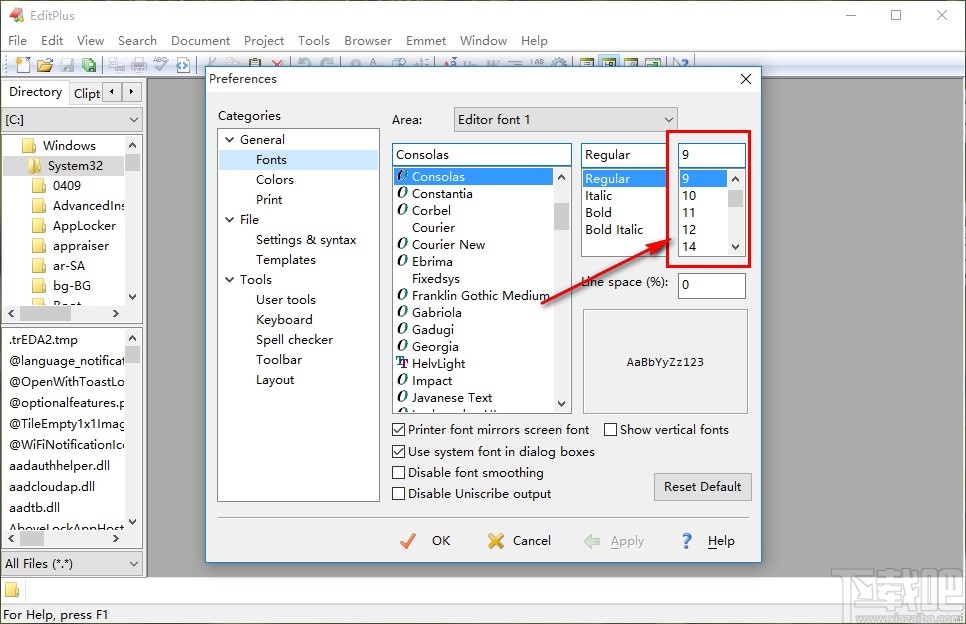The image size is (966, 624).
Task: Click the Reset Default button
Action: point(702,487)
